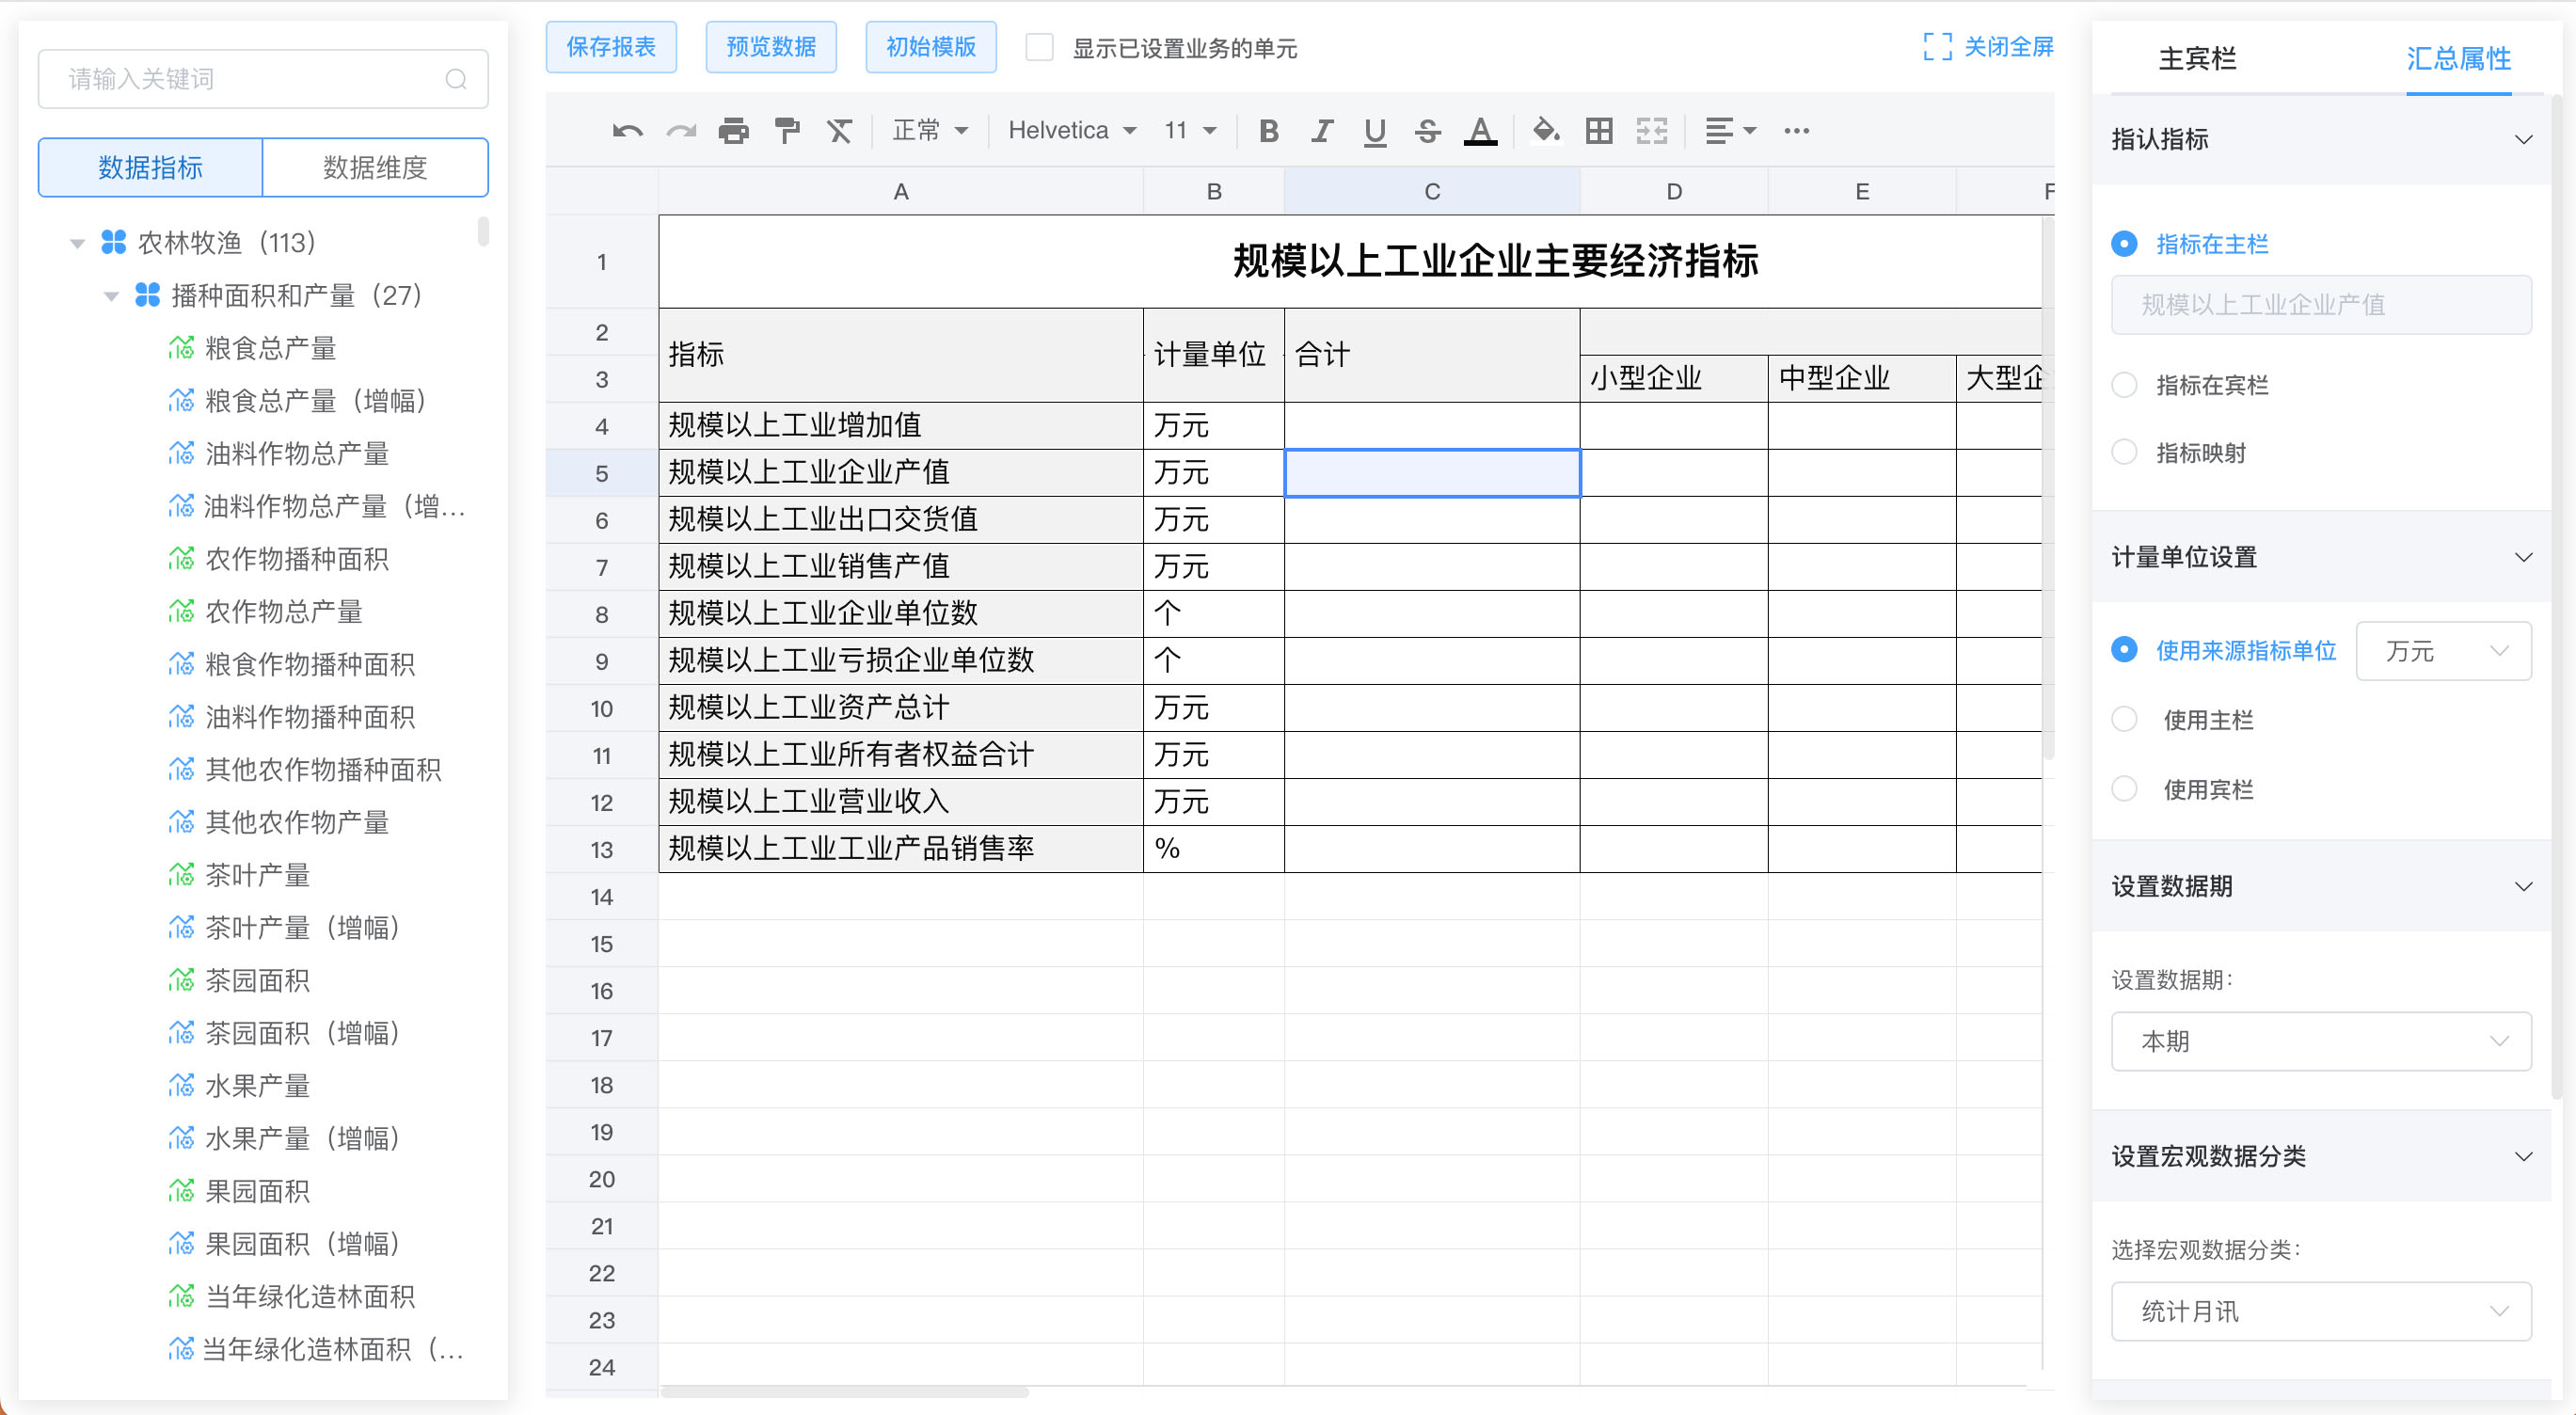2576x1415 pixels.
Task: Click the Fill Color bucket icon
Action: 1546,130
